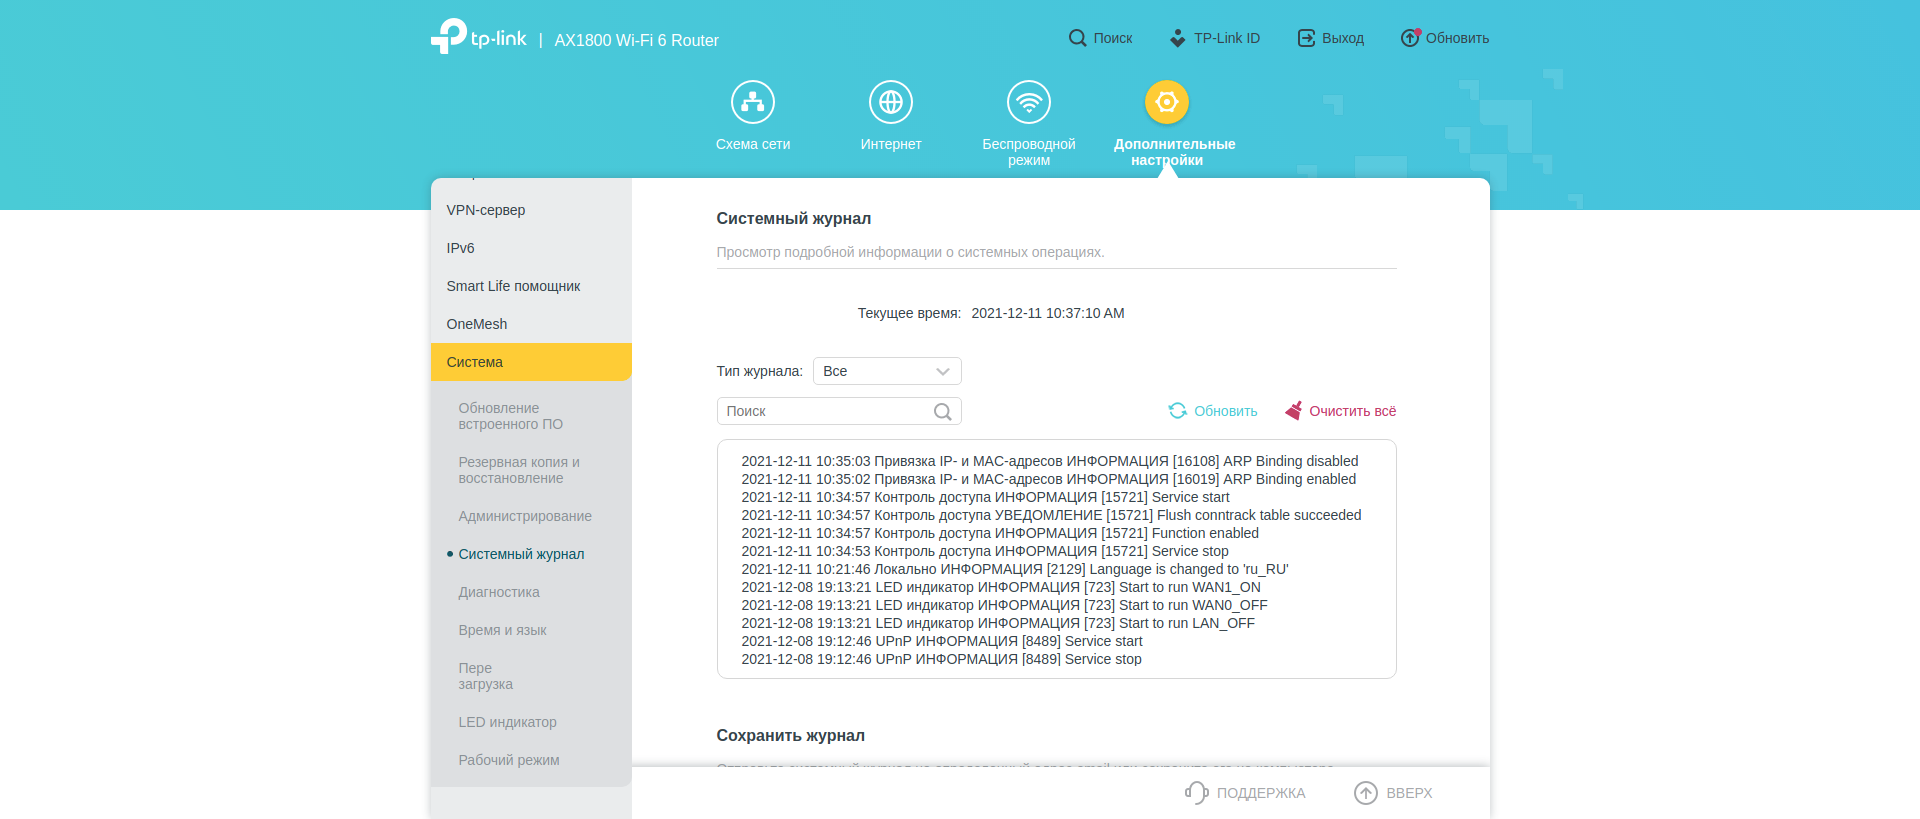Expand the log type (Тип журнала) dropdown
Screen dimensions: 1920x819
pyautogui.click(x=886, y=371)
